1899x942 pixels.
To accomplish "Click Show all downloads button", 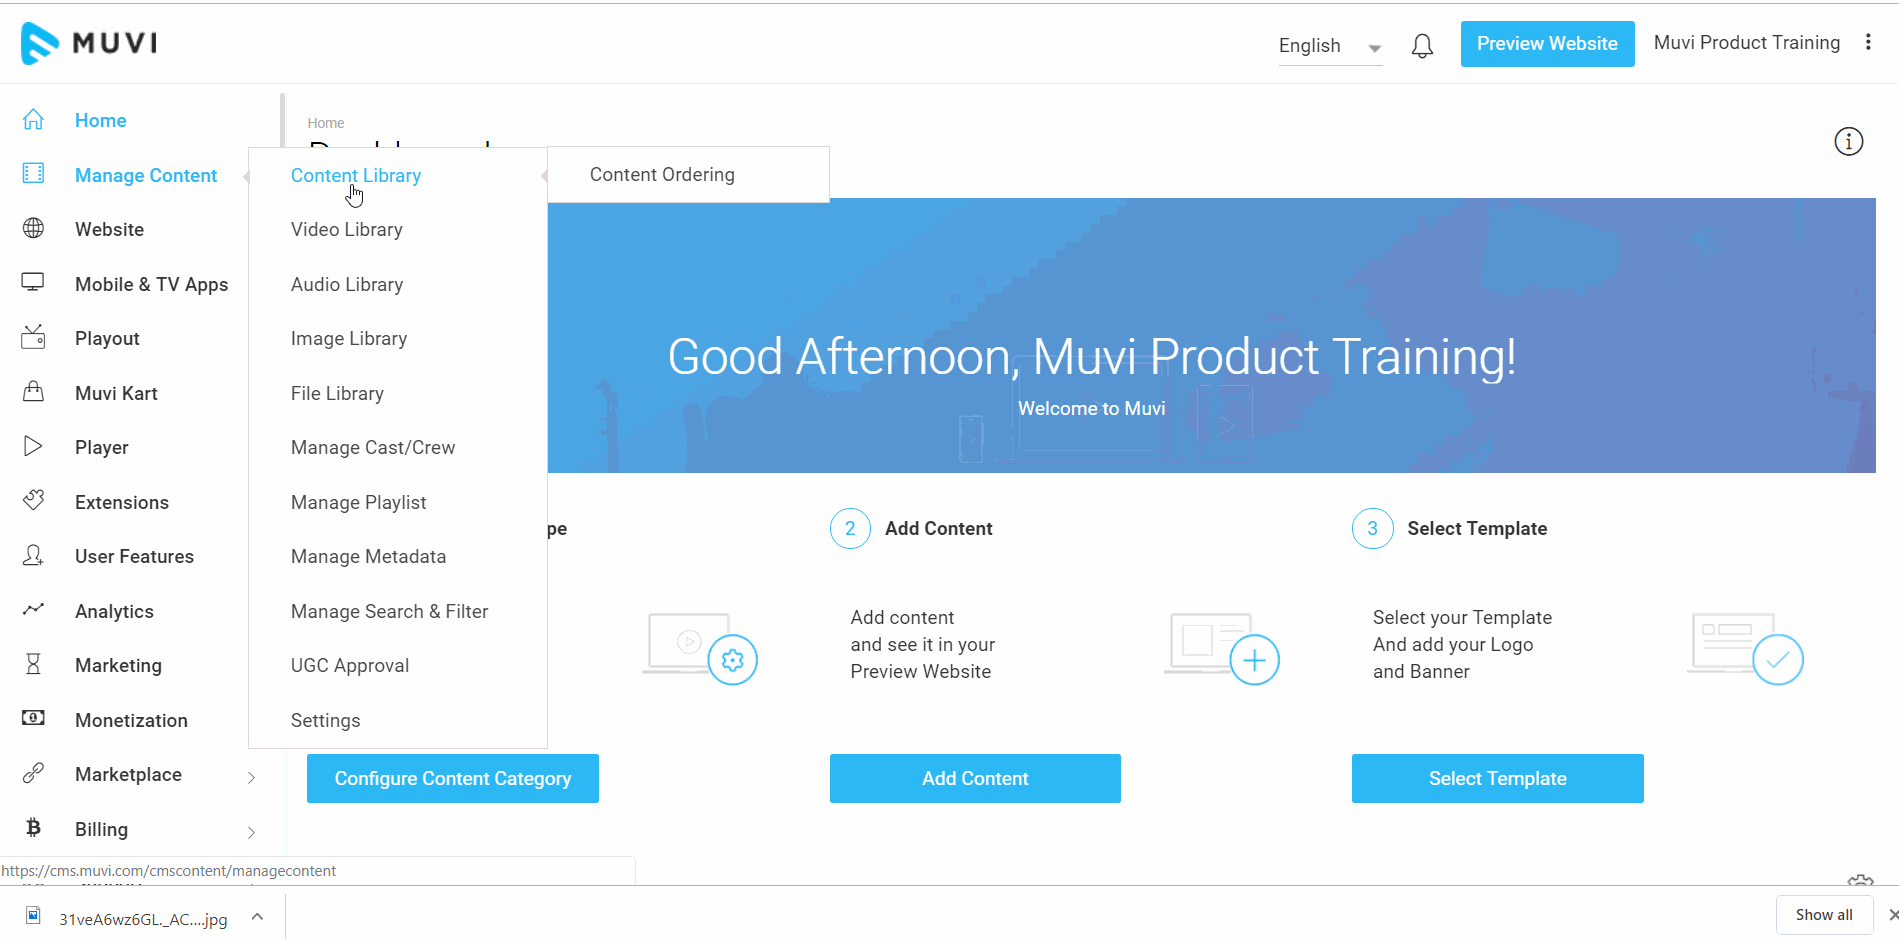I will (x=1824, y=914).
